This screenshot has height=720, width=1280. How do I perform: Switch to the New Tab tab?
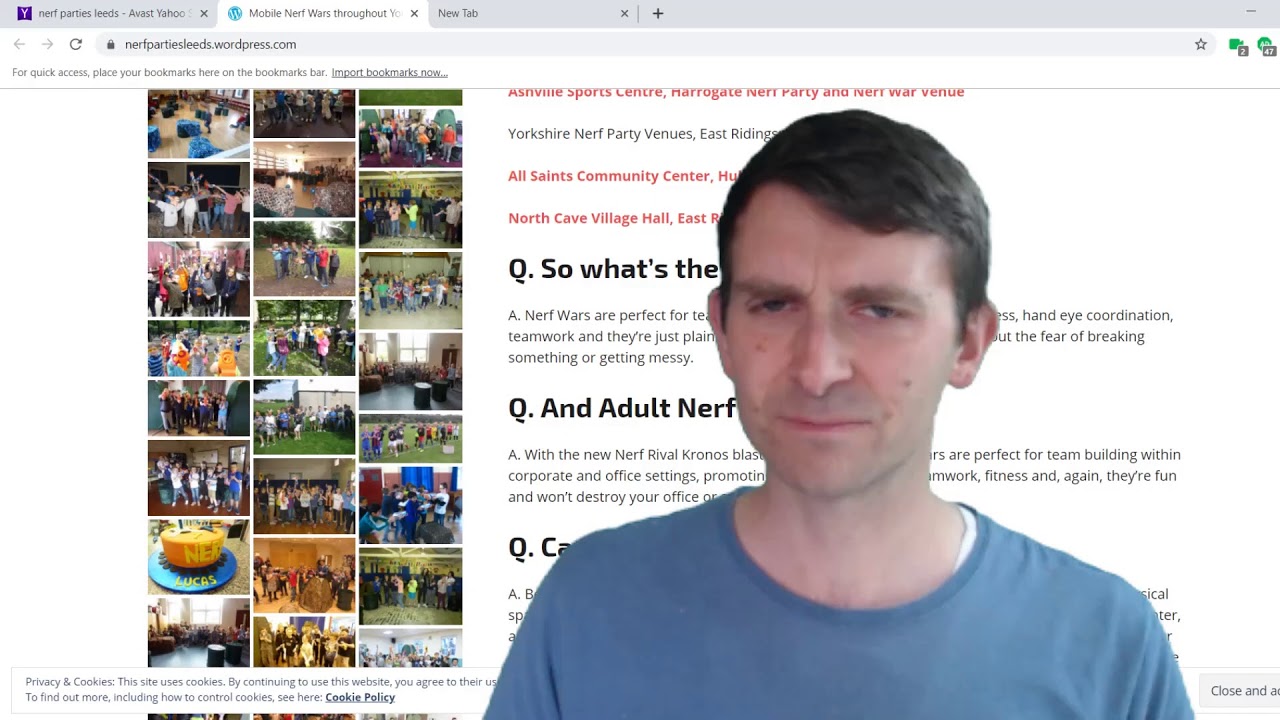point(532,13)
